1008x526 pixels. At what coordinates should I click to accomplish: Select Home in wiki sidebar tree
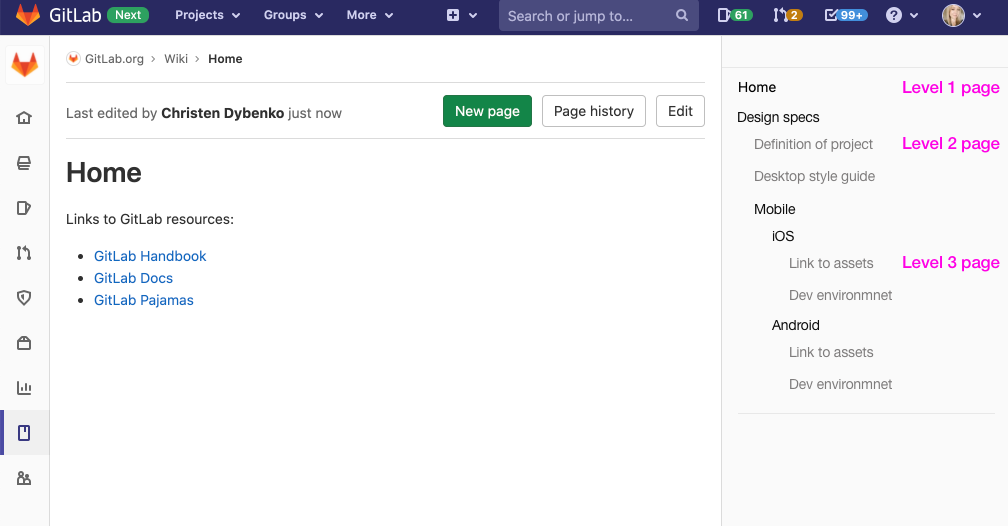757,87
